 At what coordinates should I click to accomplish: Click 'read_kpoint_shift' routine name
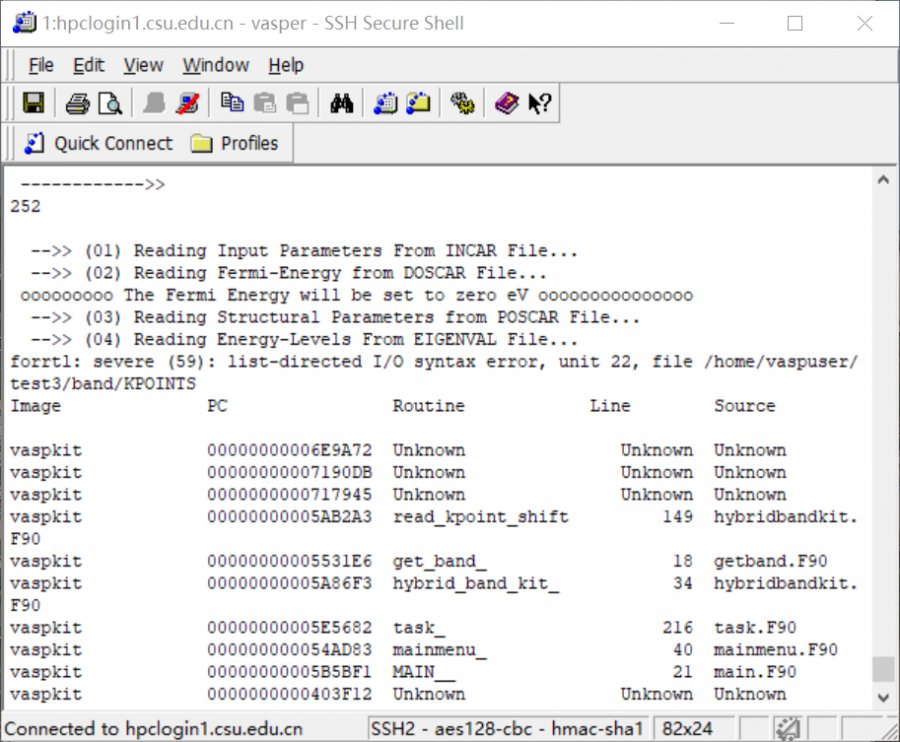tap(480, 517)
